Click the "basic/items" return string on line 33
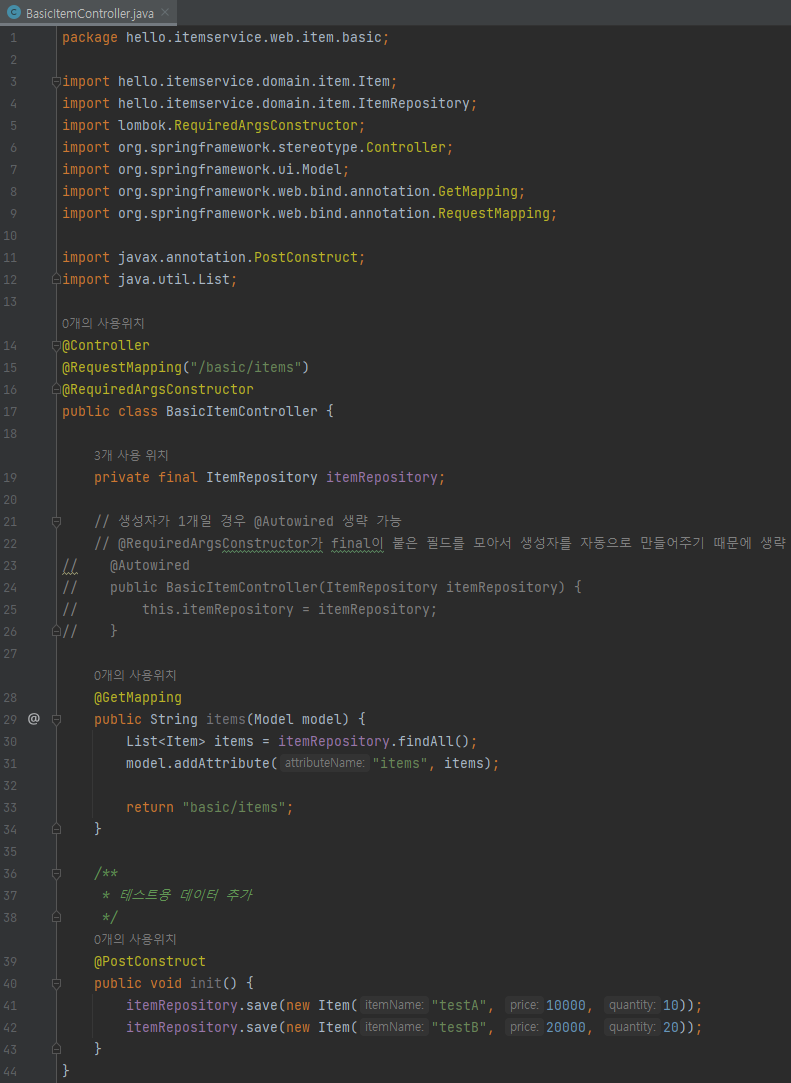Viewport: 791px width, 1083px height. tap(234, 807)
